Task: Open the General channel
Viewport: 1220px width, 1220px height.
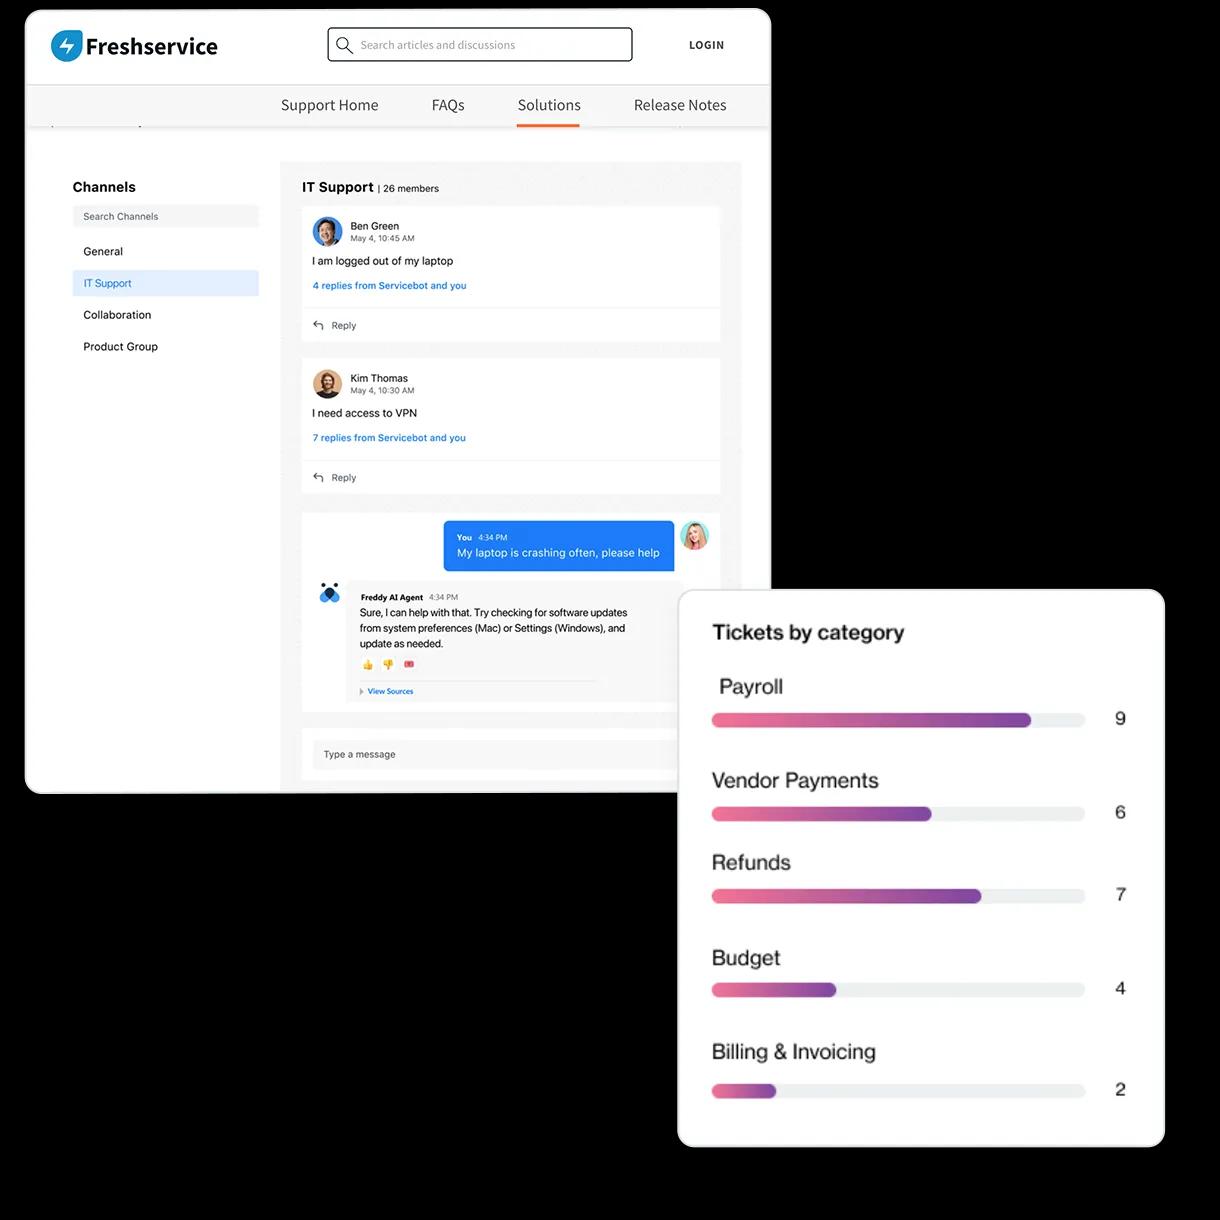Action: tap(103, 251)
